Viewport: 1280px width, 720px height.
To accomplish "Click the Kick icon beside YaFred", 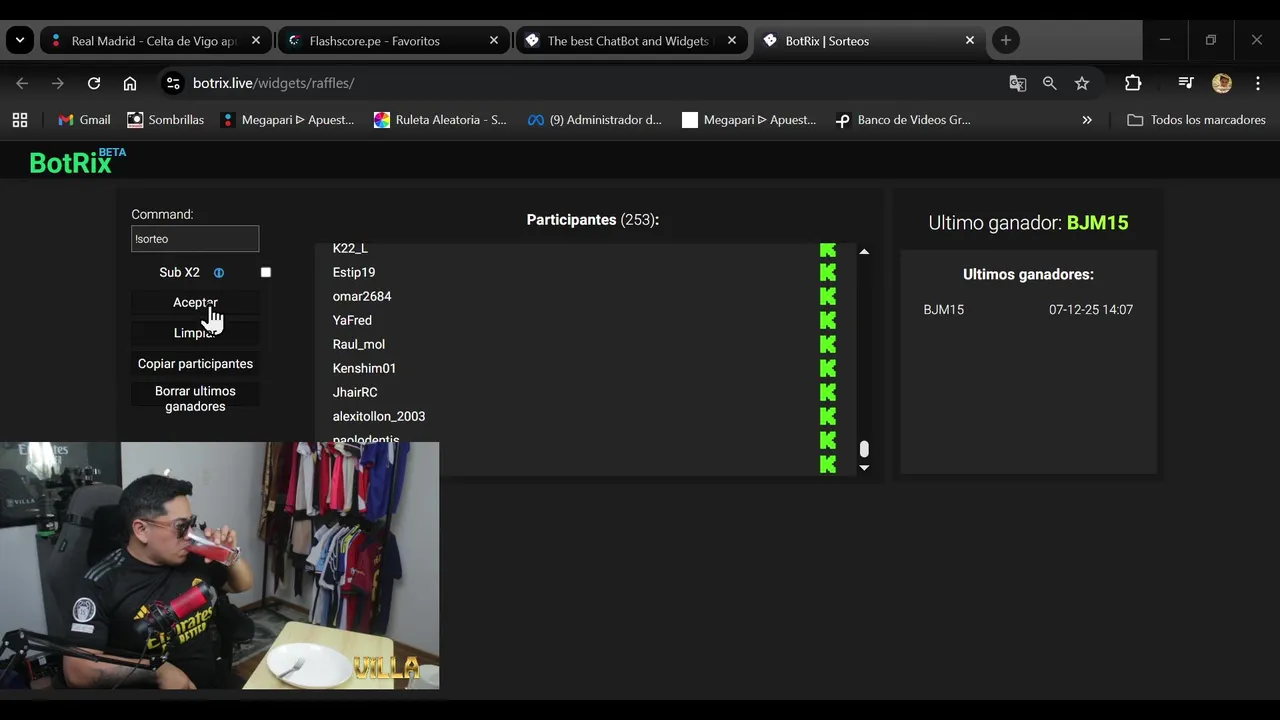I will (828, 320).
